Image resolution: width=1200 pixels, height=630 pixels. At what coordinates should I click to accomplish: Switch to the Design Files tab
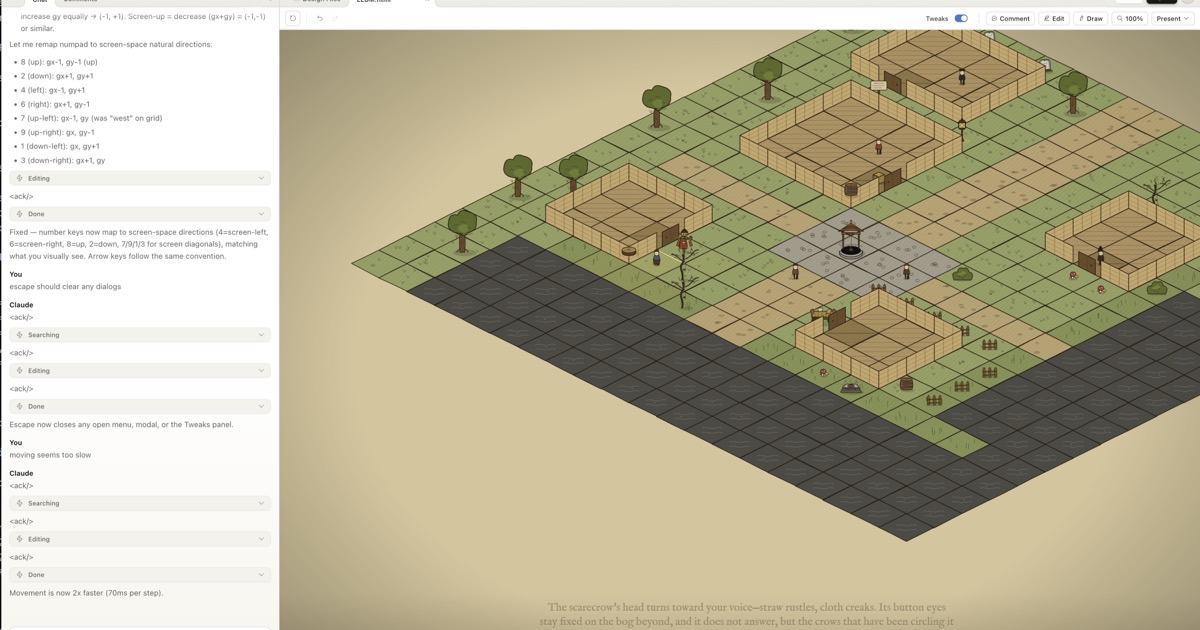pos(321,2)
